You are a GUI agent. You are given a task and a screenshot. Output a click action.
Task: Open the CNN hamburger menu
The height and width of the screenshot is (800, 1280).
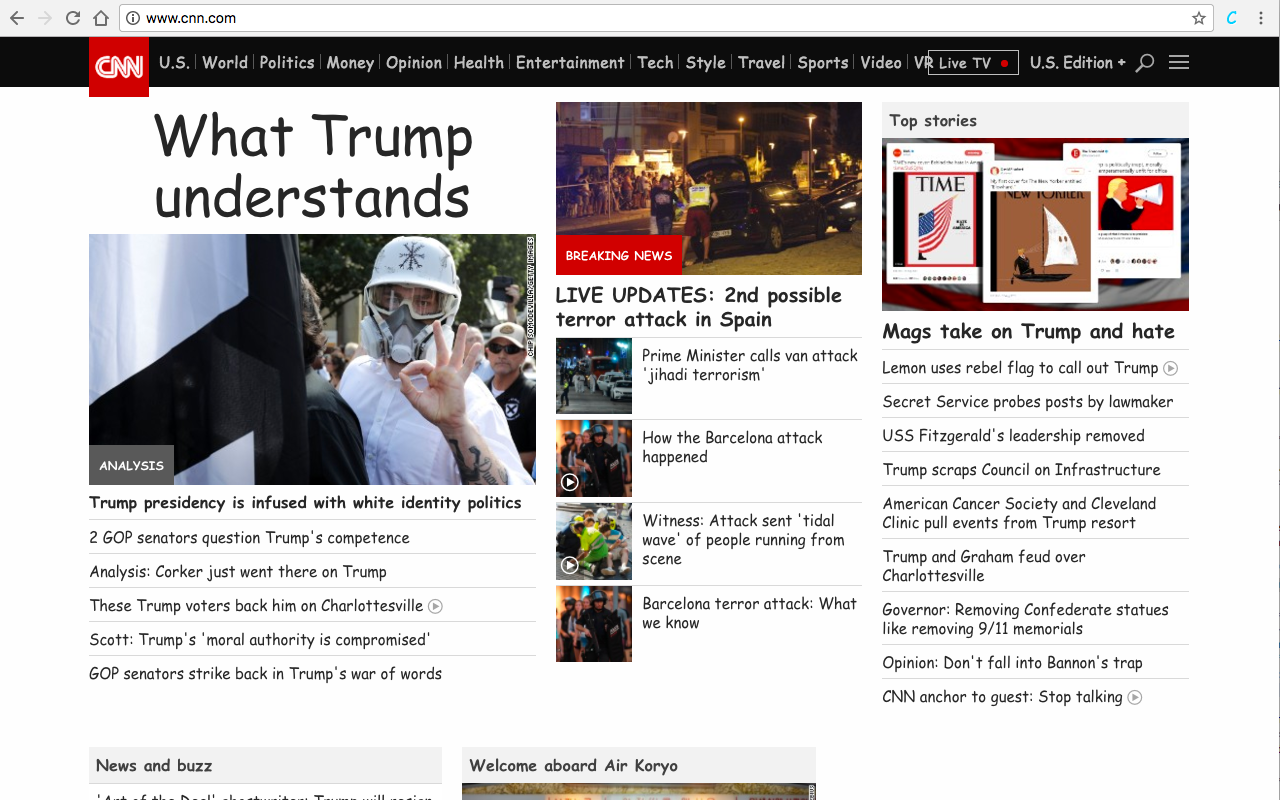tap(1179, 62)
